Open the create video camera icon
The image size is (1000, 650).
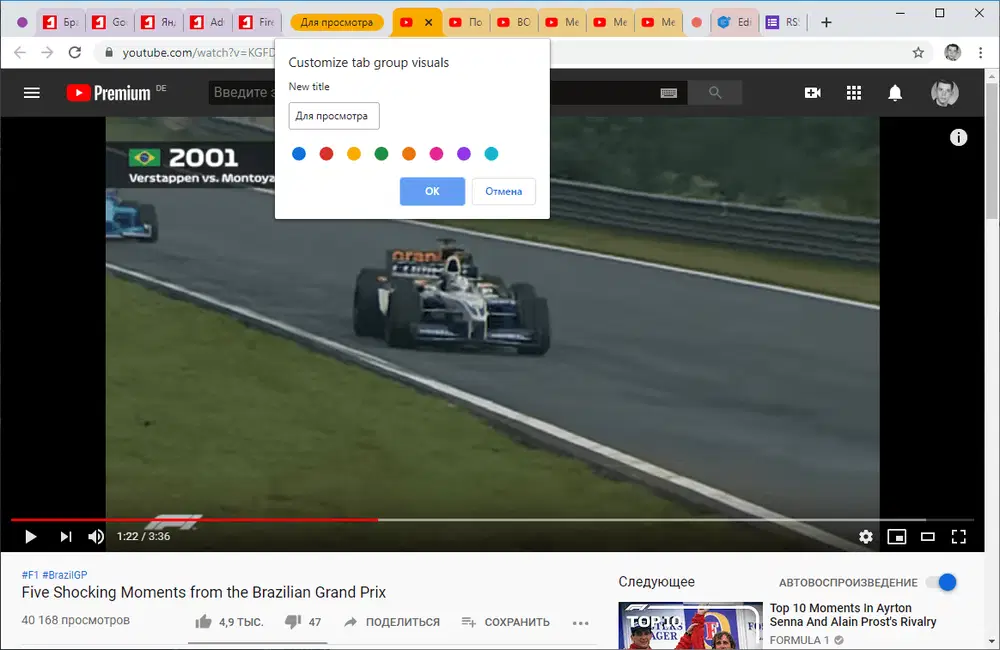(x=812, y=93)
